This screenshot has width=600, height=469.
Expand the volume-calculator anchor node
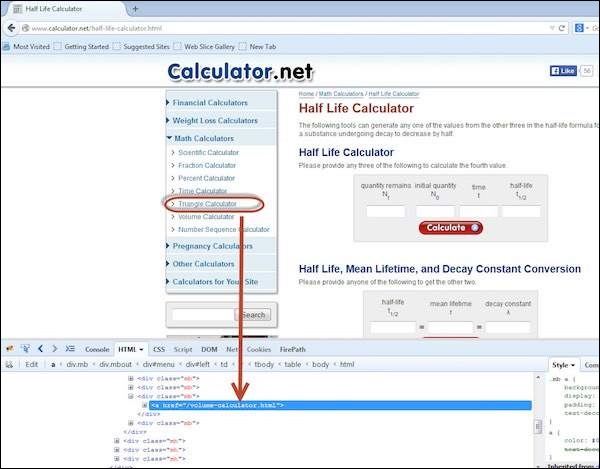[145, 405]
